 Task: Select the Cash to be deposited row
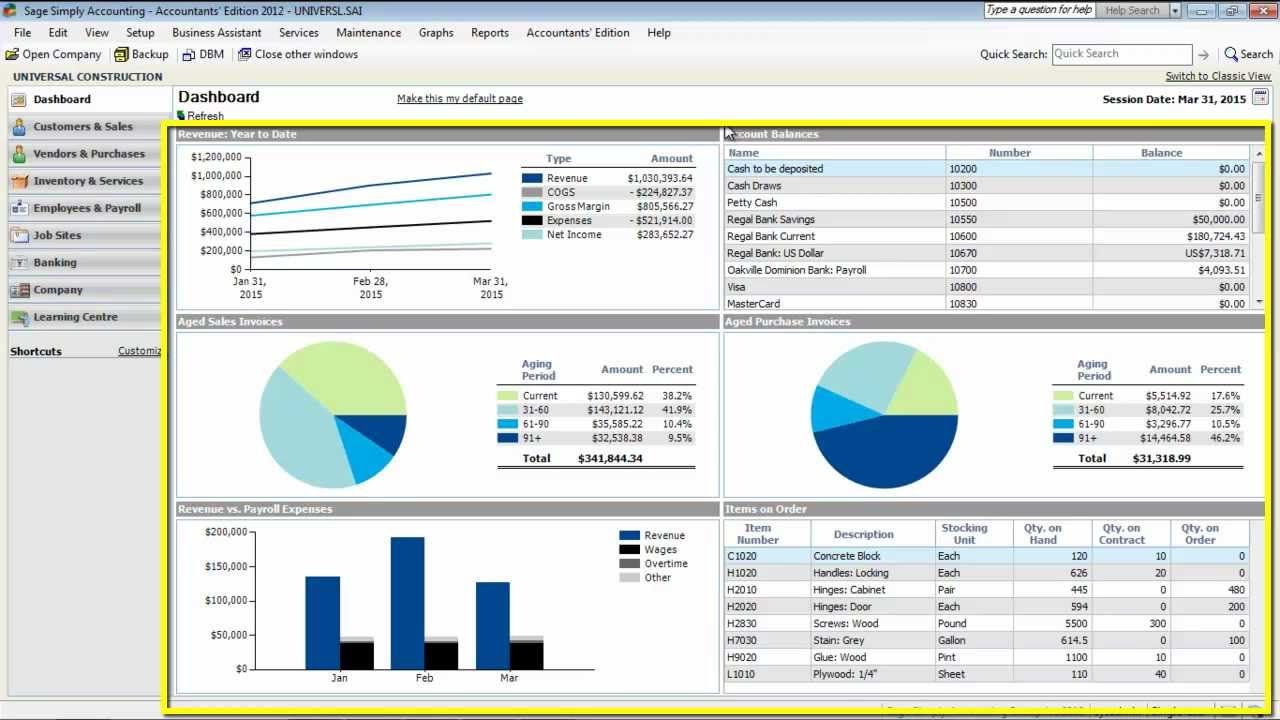coord(987,169)
